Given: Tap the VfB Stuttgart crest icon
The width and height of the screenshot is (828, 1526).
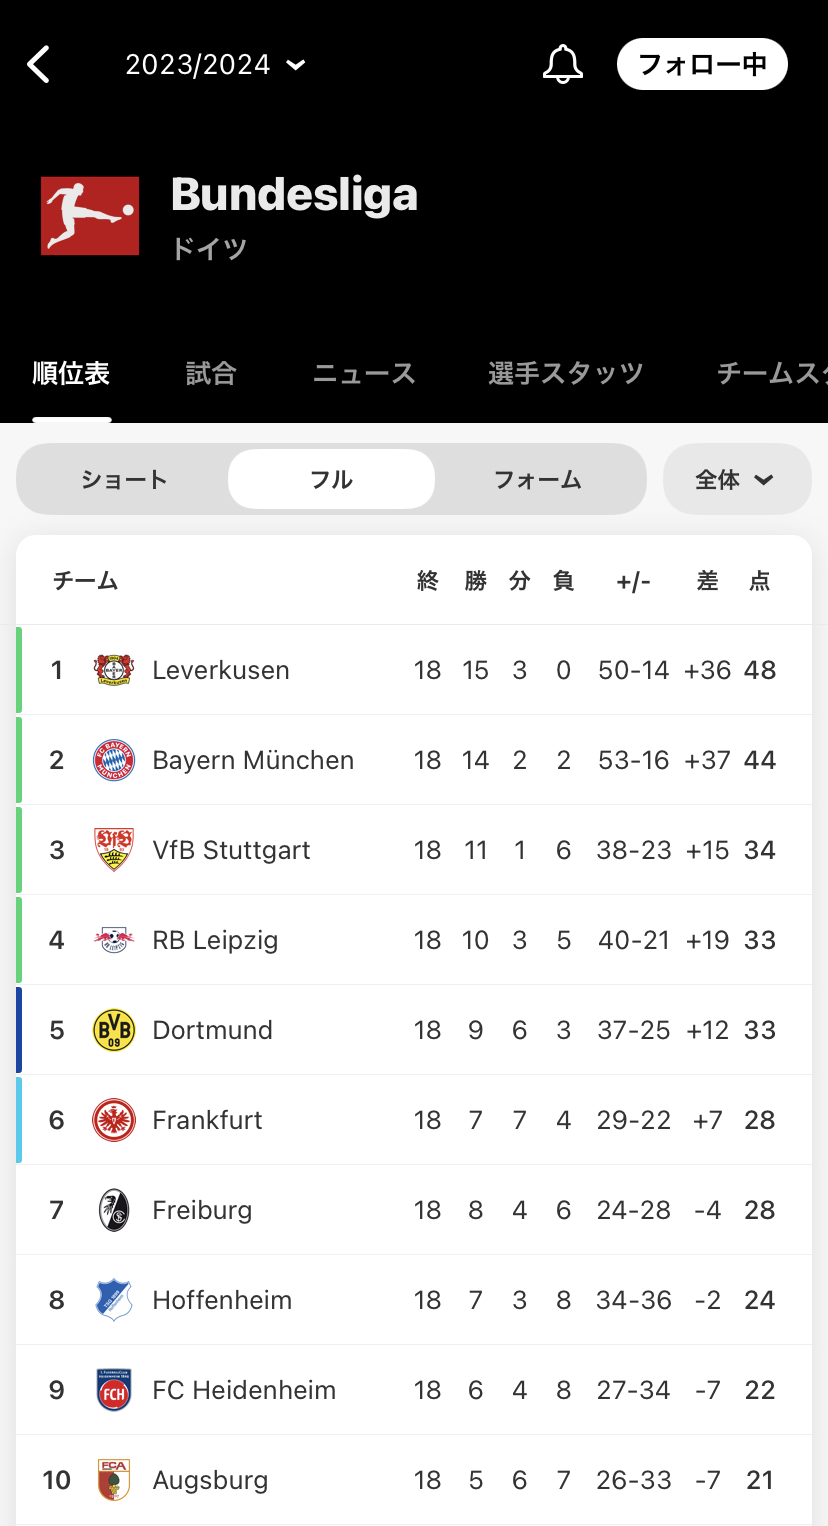Looking at the screenshot, I should 114,850.
